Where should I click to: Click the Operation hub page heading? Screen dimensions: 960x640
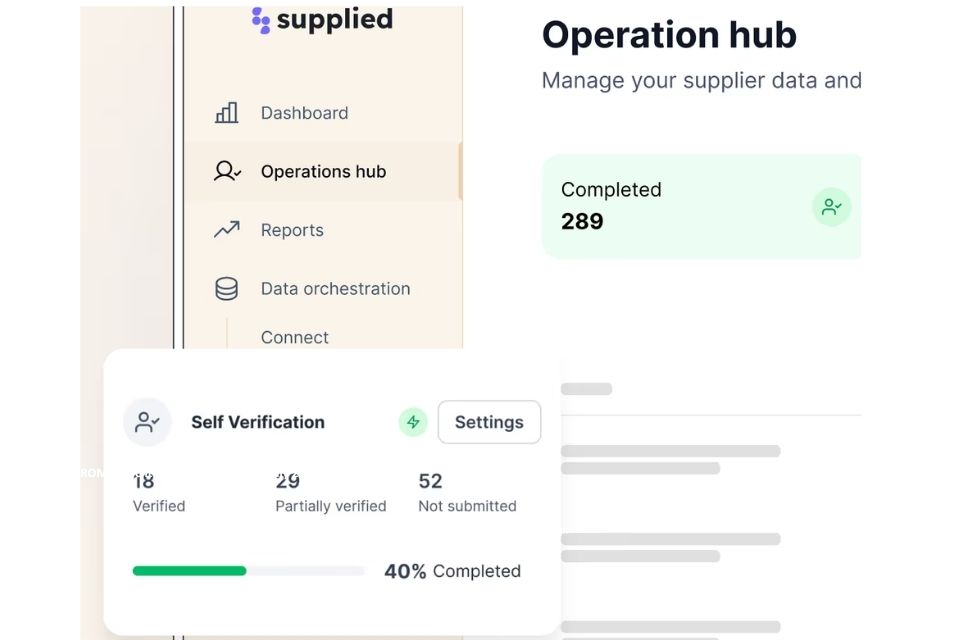669,35
